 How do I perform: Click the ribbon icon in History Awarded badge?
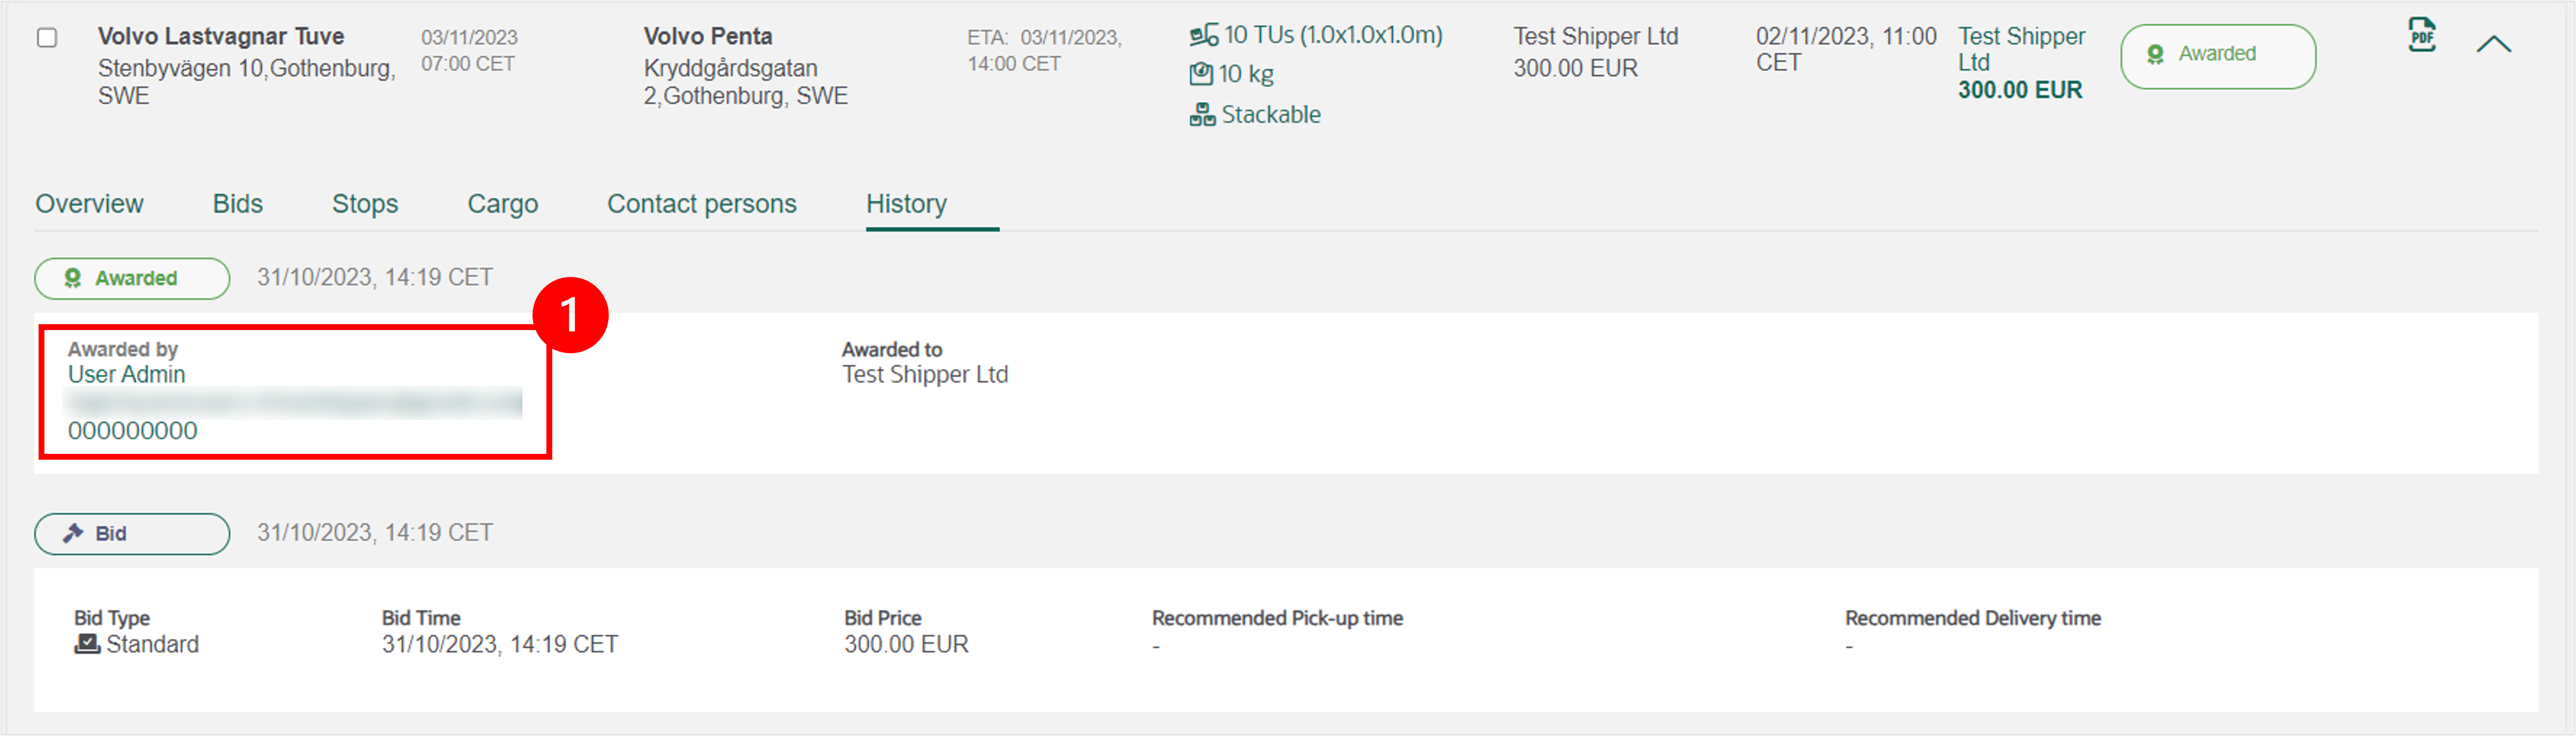click(73, 278)
